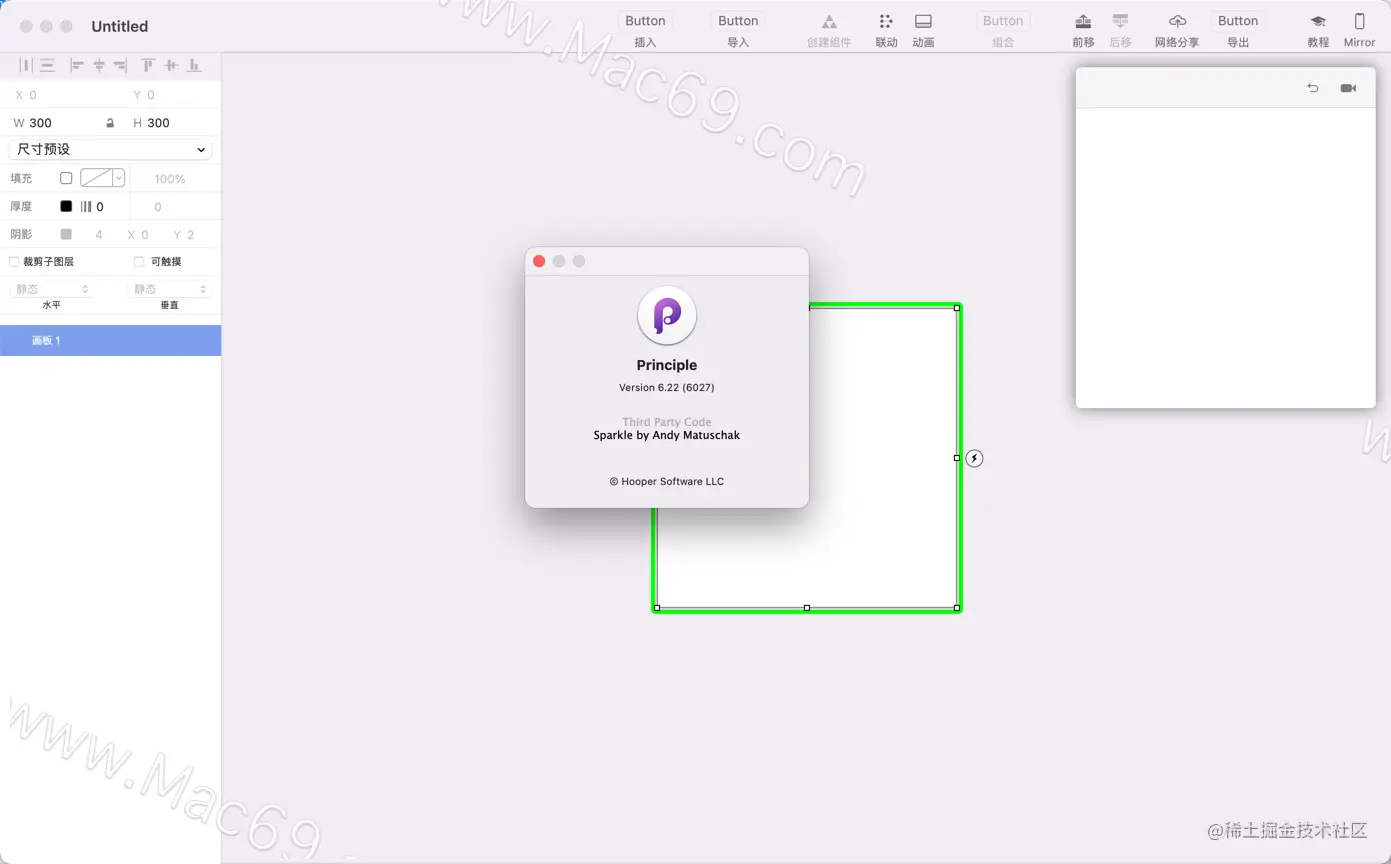Align selected layers to top edges

148,65
